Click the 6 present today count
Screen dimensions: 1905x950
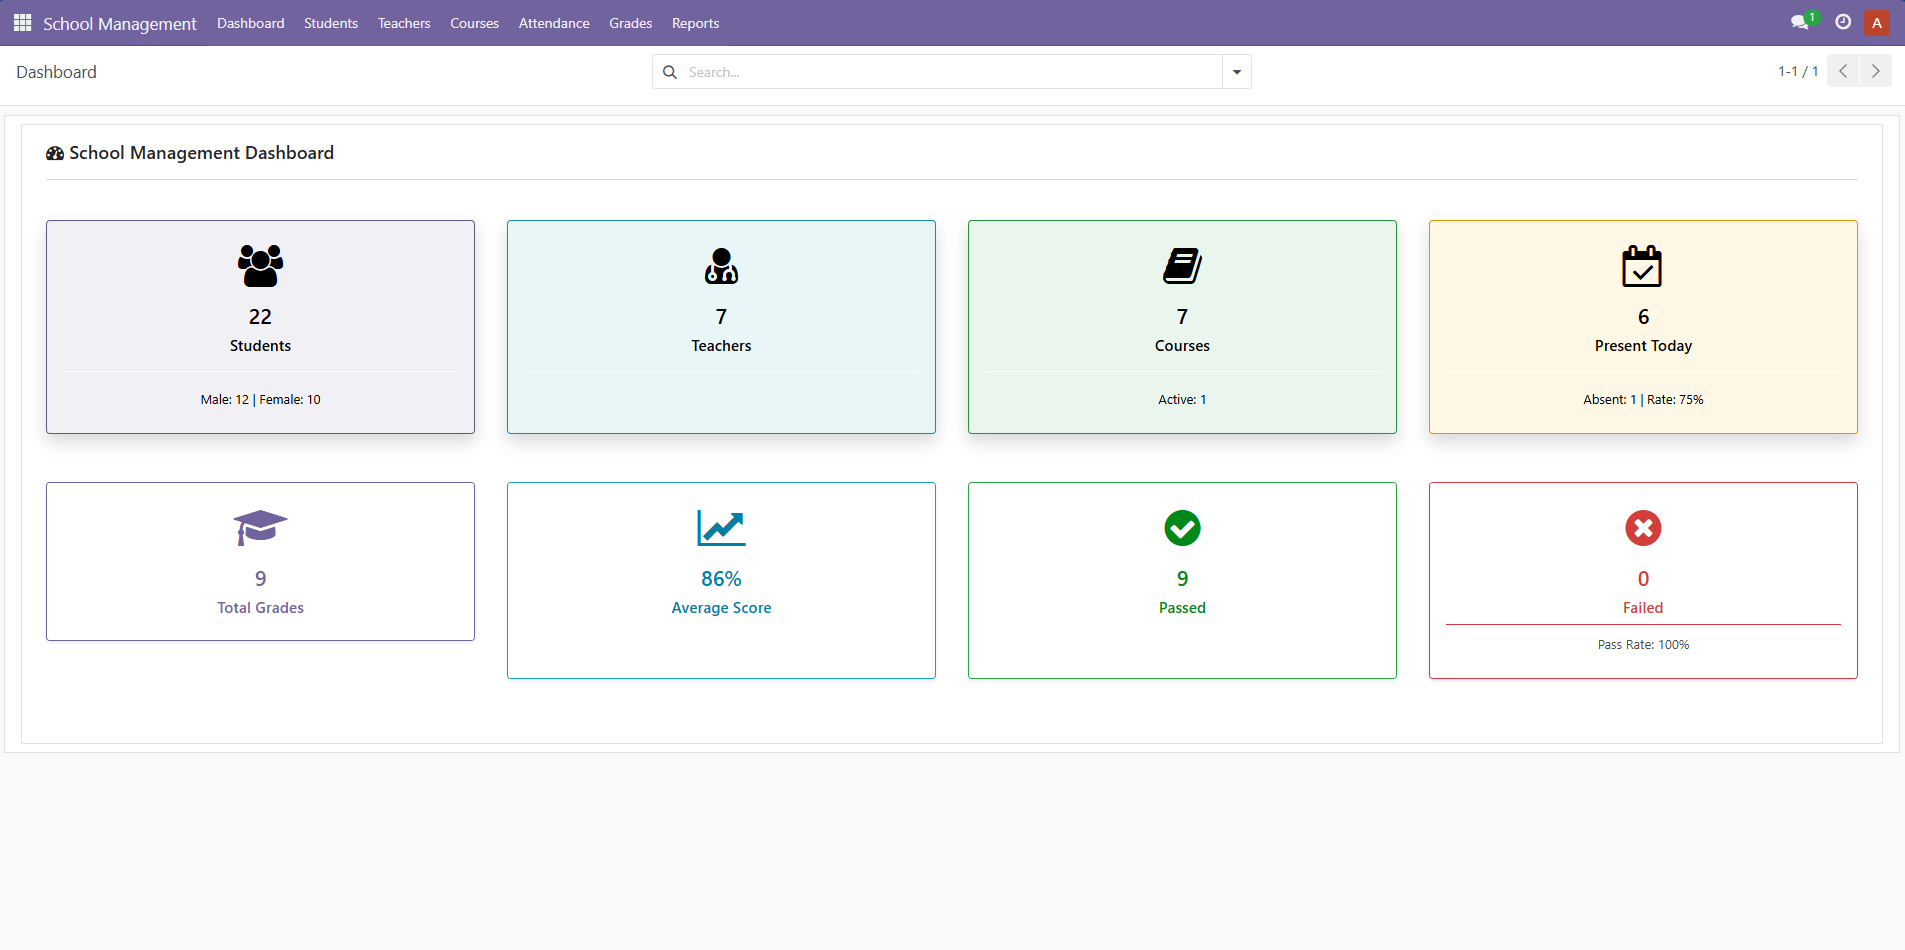pyautogui.click(x=1643, y=316)
